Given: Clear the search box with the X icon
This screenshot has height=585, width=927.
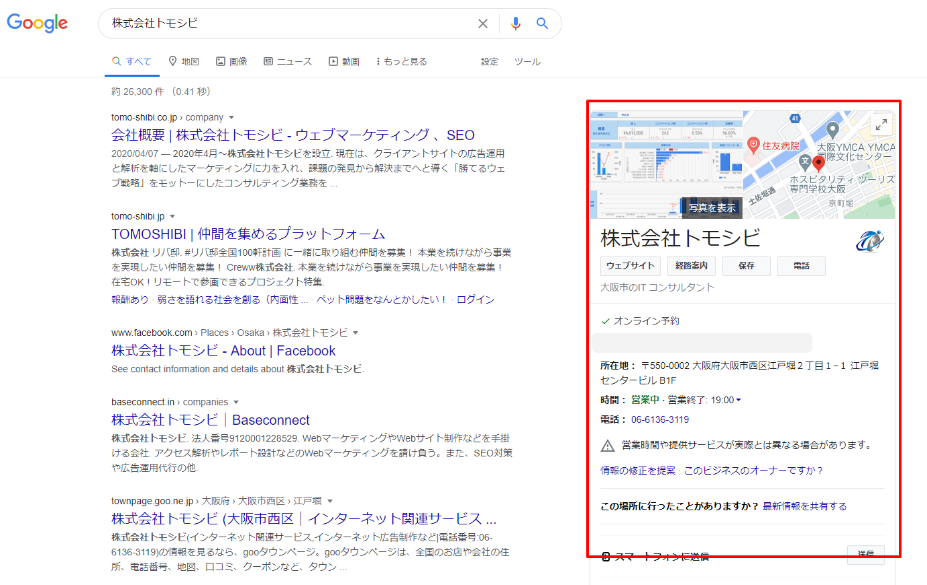Looking at the screenshot, I should point(483,24).
